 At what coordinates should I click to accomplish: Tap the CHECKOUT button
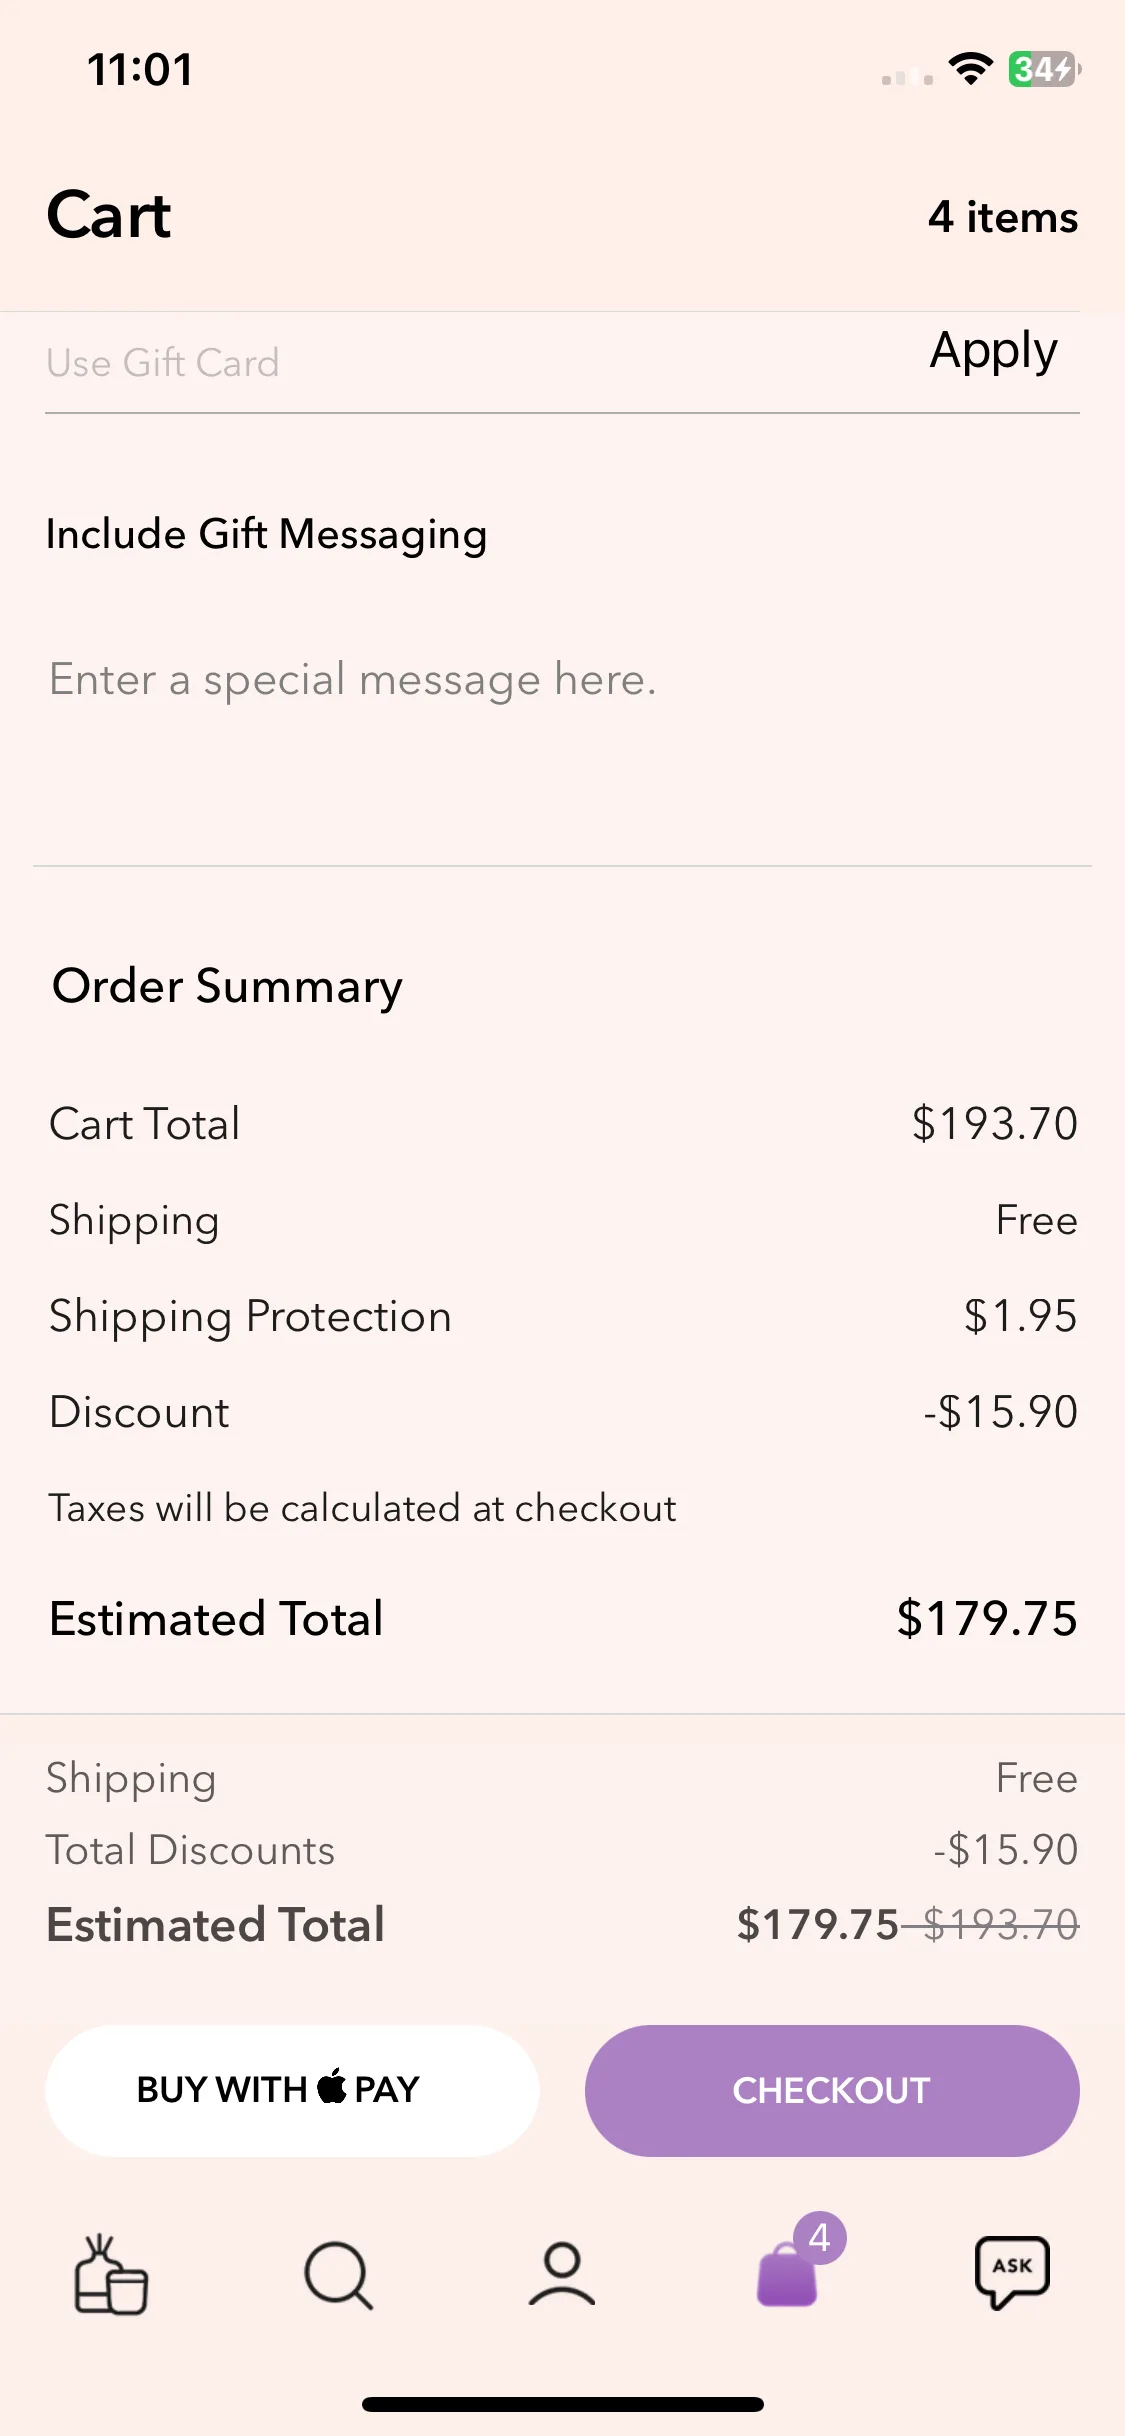click(832, 2090)
